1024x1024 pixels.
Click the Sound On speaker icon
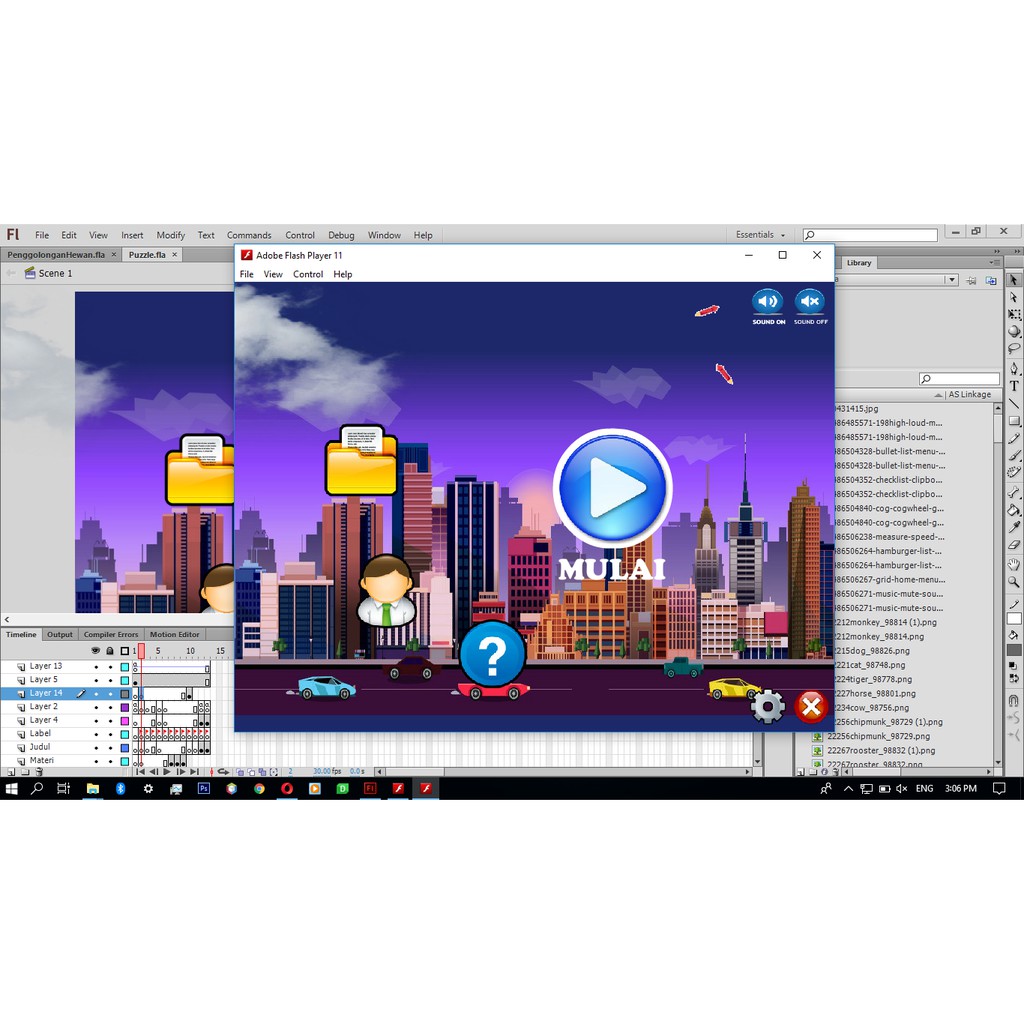tap(768, 301)
